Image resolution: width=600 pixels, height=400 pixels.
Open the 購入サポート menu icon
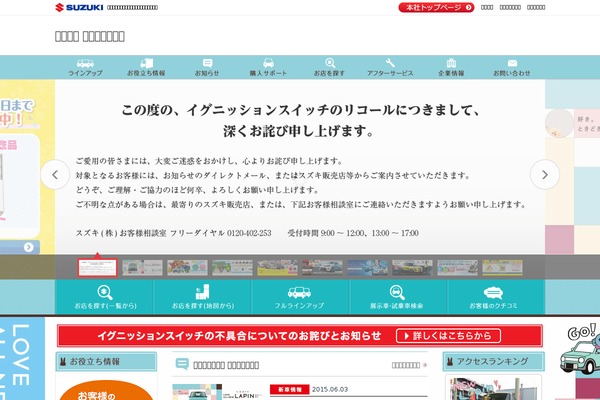click(268, 68)
